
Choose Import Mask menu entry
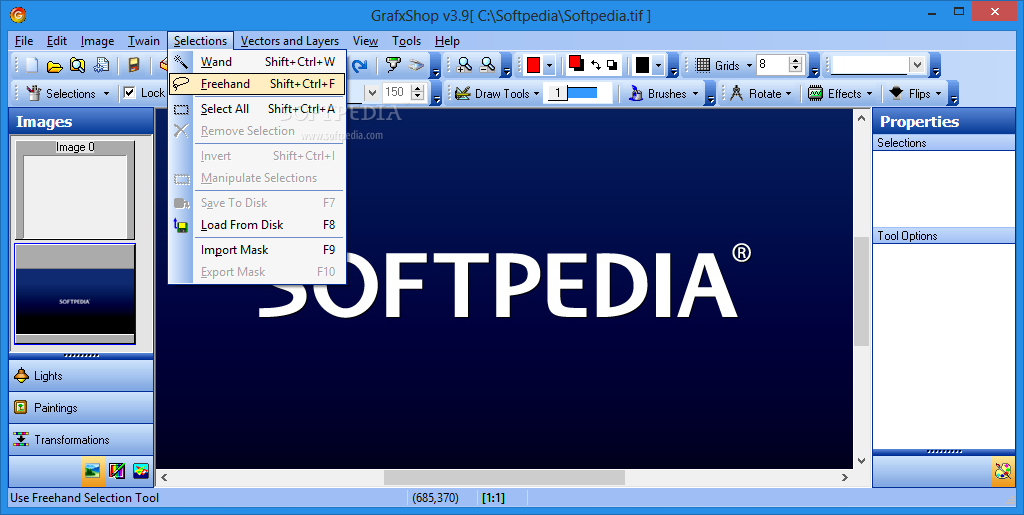[x=257, y=250]
